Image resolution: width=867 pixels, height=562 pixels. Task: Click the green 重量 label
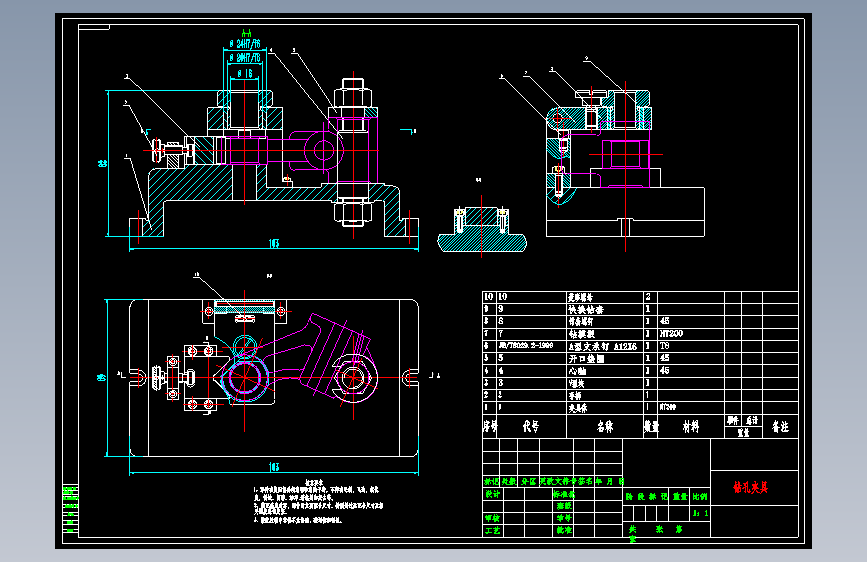[x=680, y=497]
